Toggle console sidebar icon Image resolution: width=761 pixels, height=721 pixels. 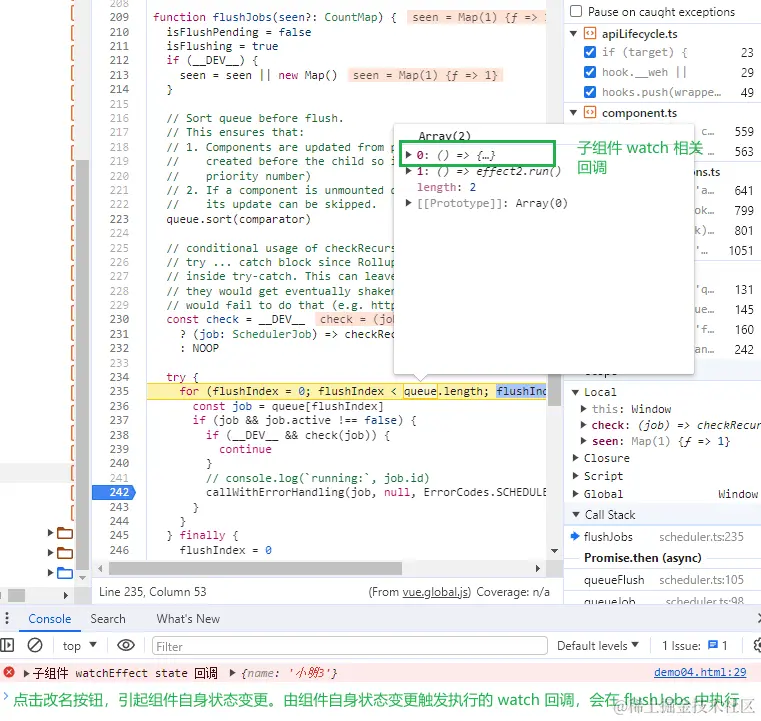pos(7,645)
